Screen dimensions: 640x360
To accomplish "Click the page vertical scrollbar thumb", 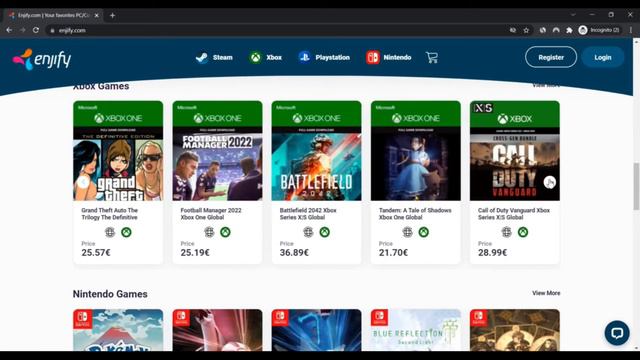I will coord(636,186).
